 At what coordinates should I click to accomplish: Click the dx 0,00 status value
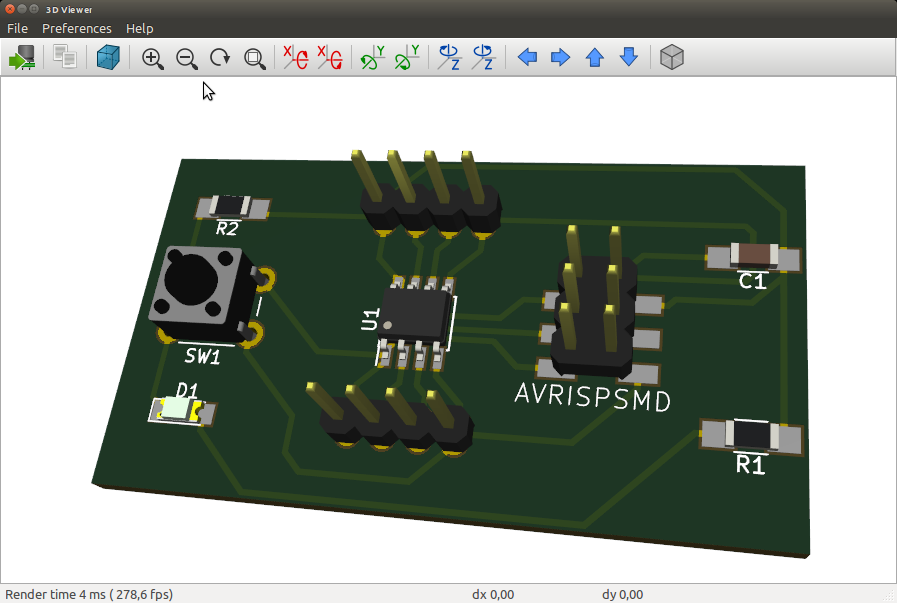click(493, 594)
